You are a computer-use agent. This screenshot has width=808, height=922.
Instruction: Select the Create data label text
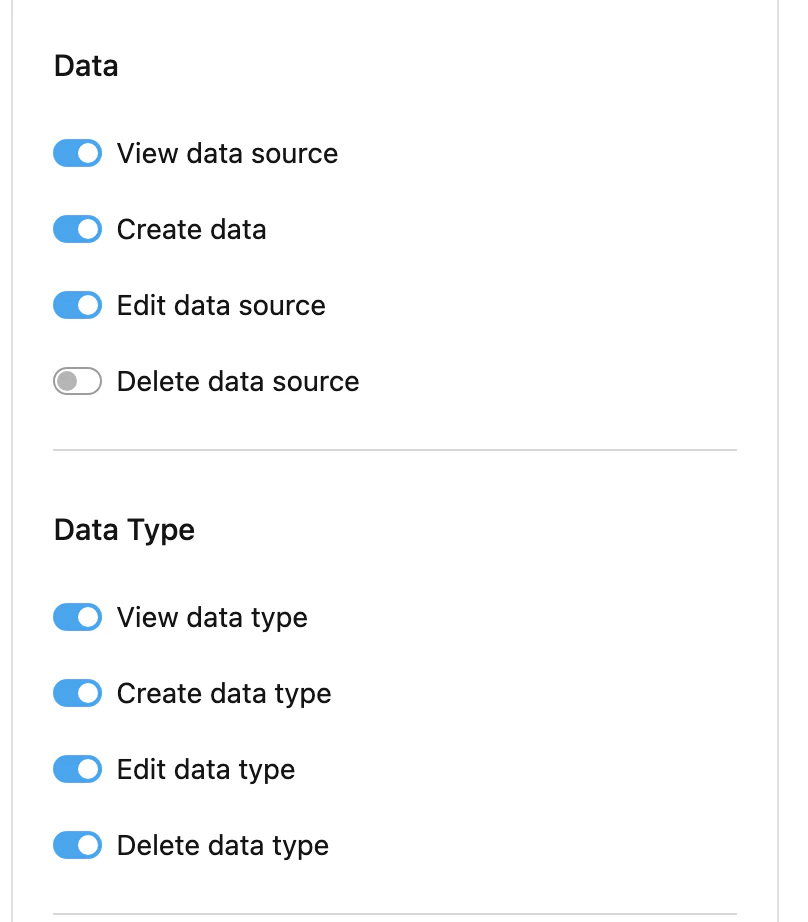coord(191,229)
